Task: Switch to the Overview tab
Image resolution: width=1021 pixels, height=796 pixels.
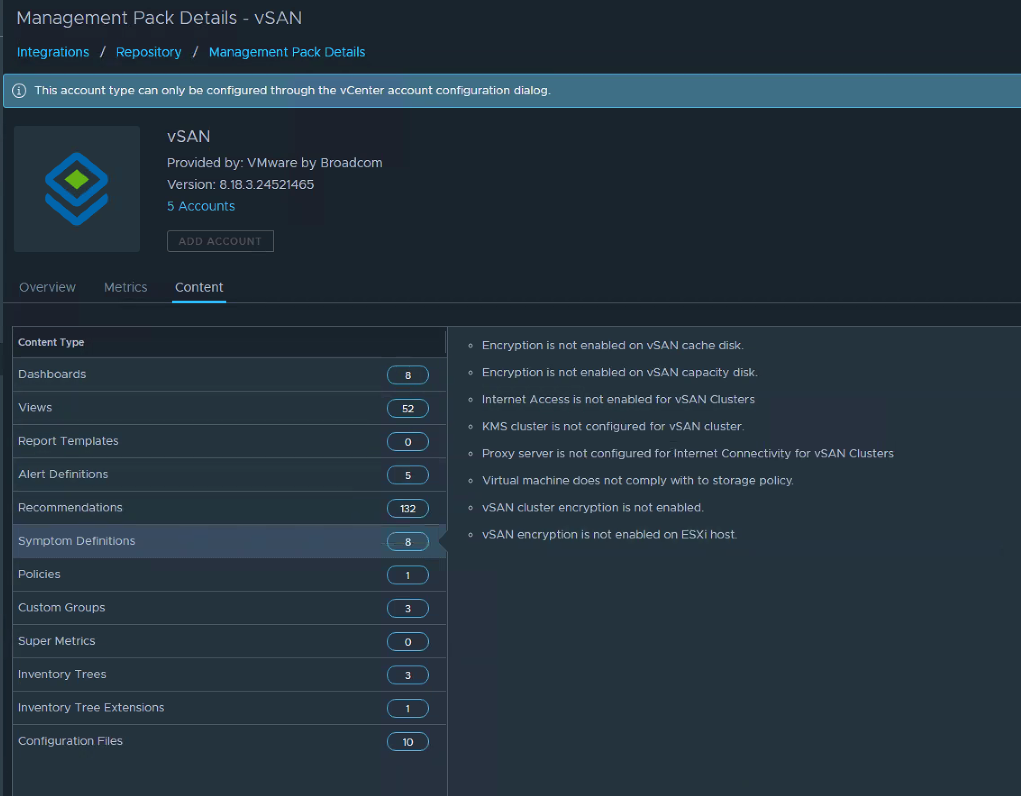Action: [47, 287]
